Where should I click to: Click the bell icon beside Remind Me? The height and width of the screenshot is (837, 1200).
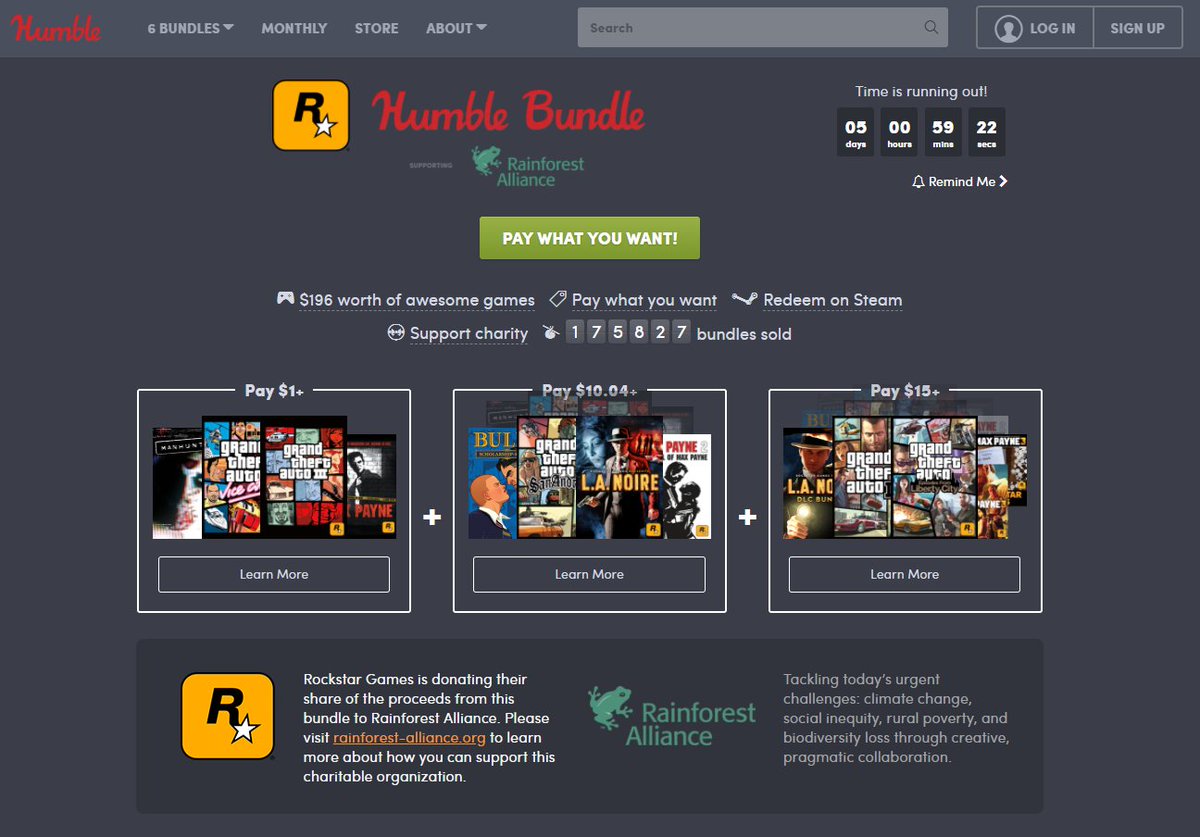(918, 182)
